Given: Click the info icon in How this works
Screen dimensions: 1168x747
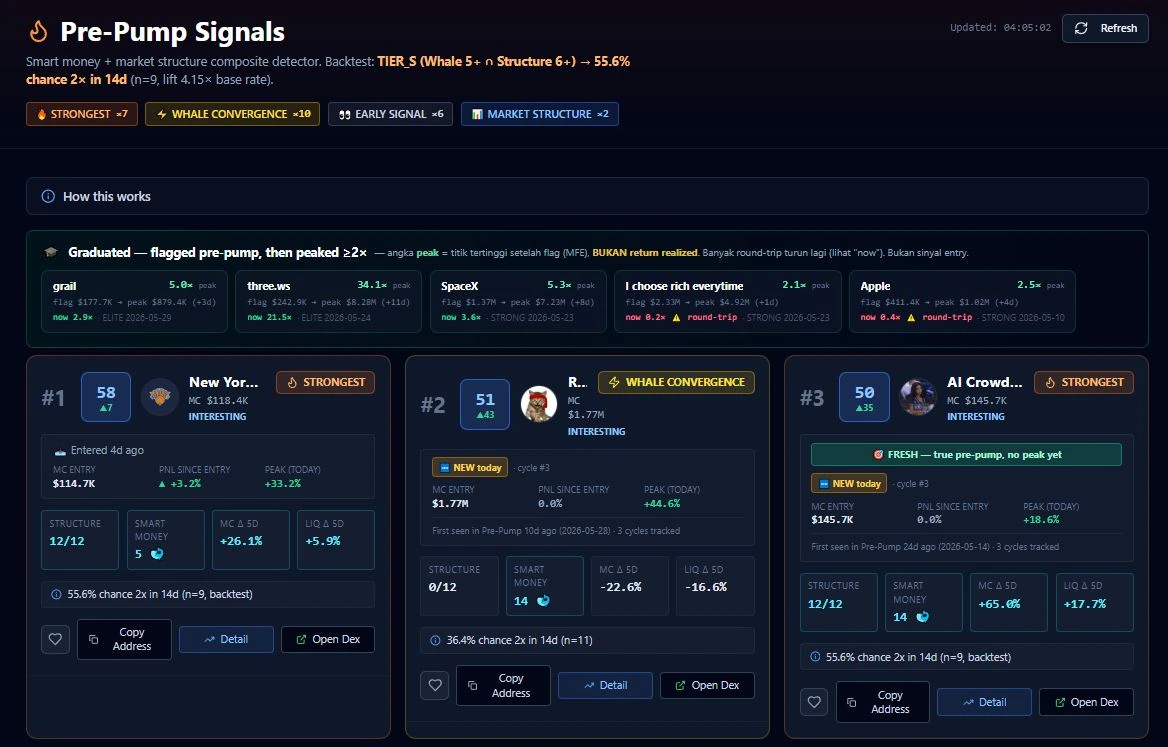Looking at the screenshot, I should pyautogui.click(x=48, y=197).
